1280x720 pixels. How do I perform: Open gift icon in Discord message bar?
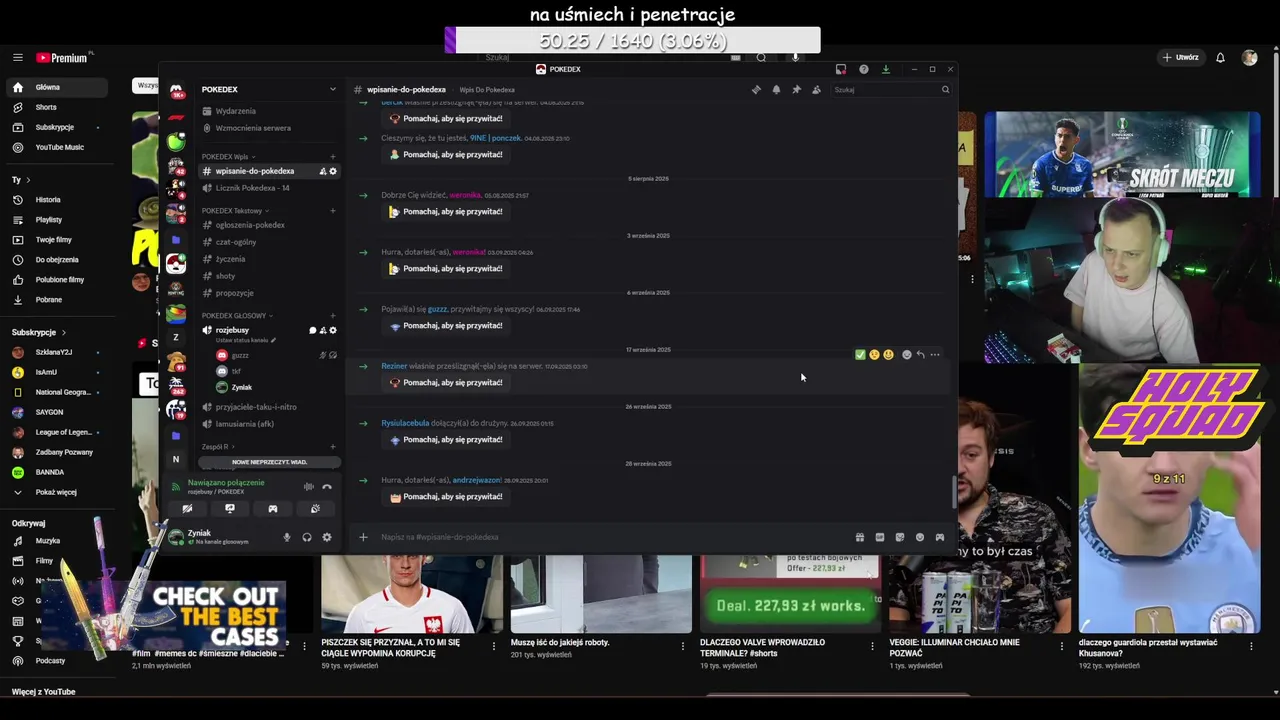click(860, 537)
